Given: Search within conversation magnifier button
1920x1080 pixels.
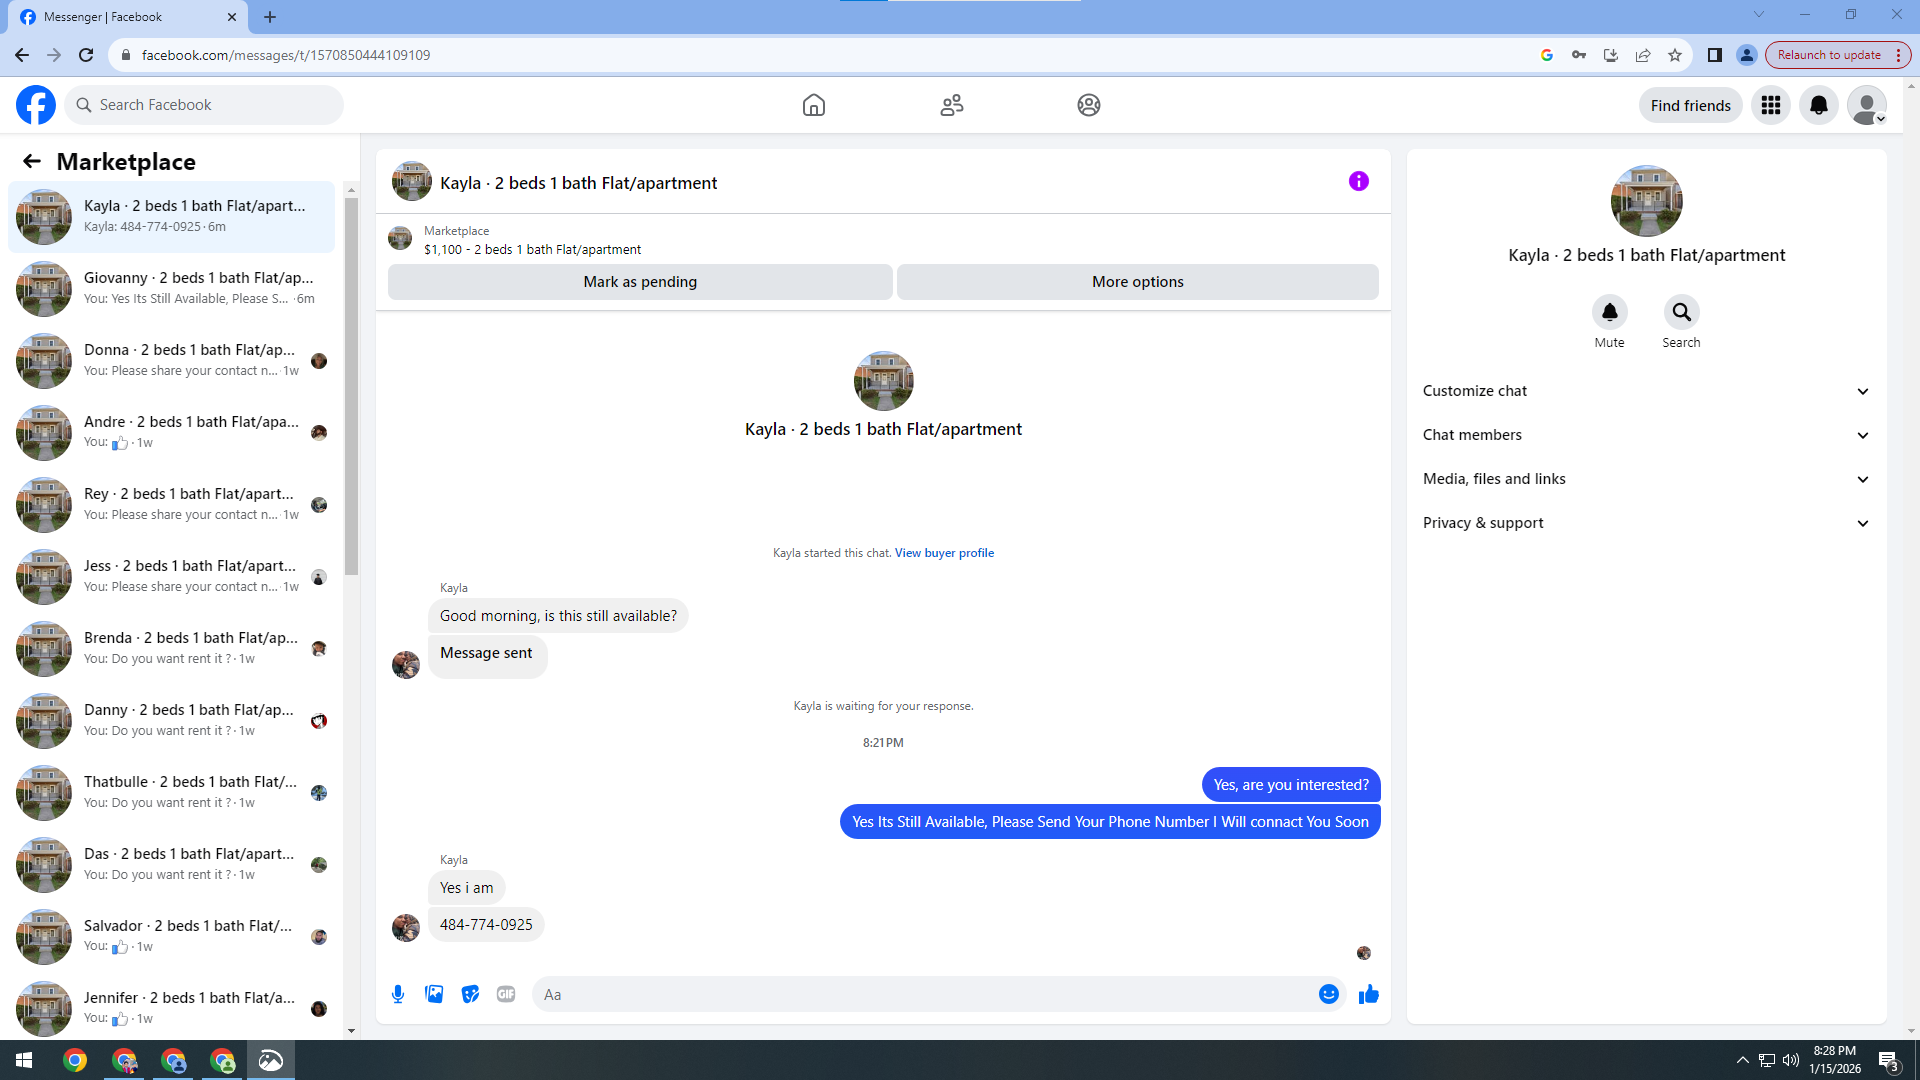Looking at the screenshot, I should 1681,312.
